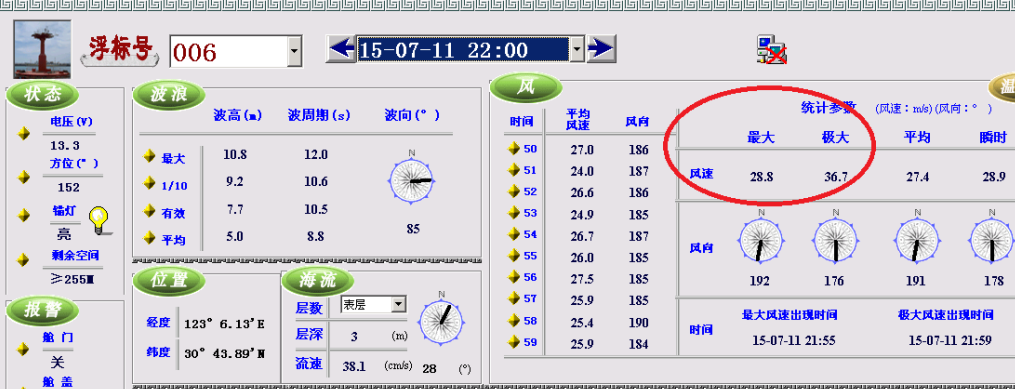The image size is (1015, 389).
Task: Click the diamond marker next to 最大 wave row
Action: [149, 156]
